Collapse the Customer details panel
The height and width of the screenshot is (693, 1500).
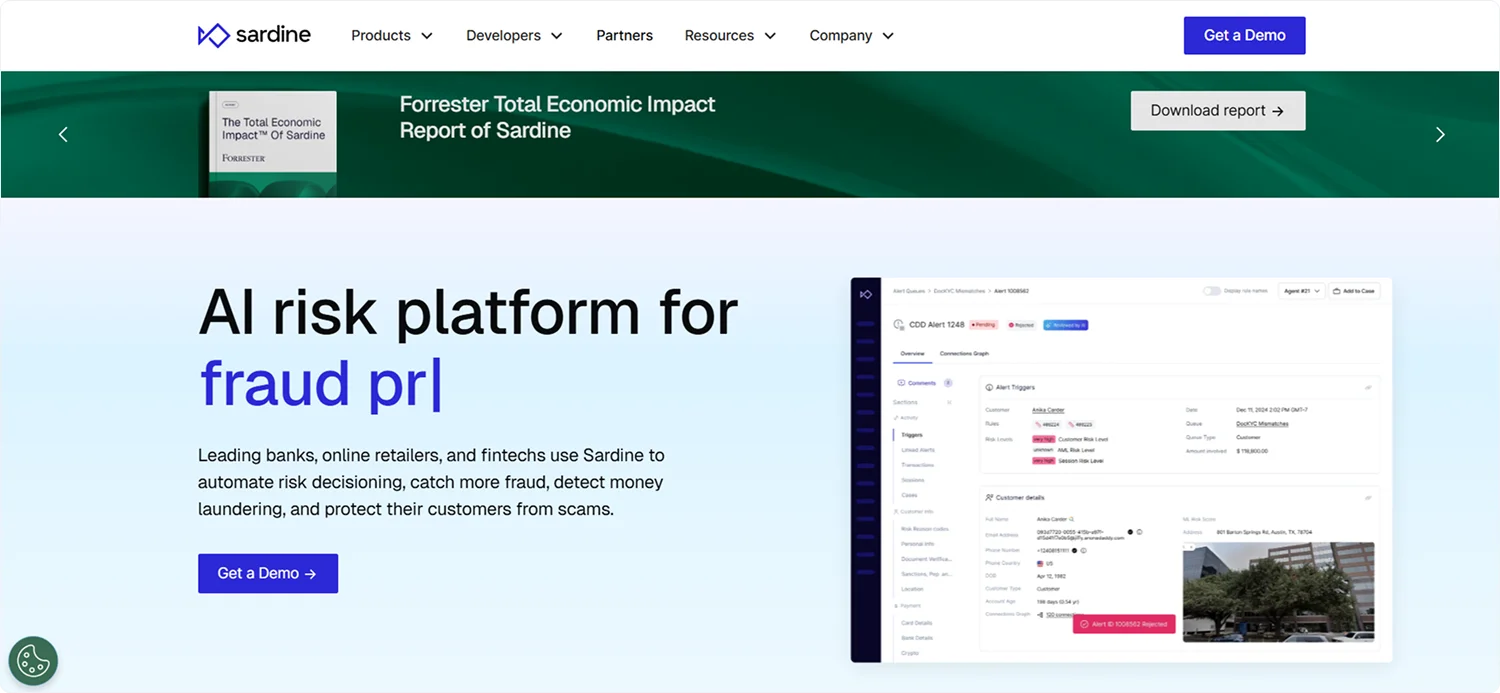(1368, 497)
